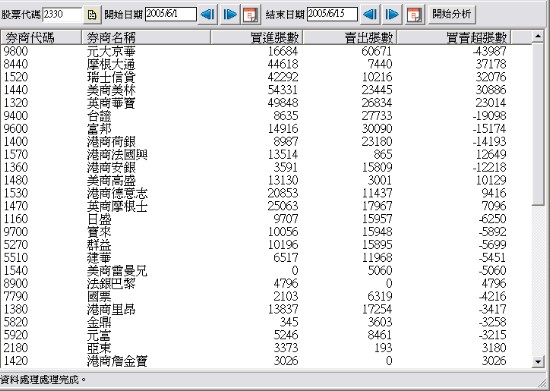550x391 pixels.
Task: Select row 8900 法銀巴黎
Action: click(x=266, y=283)
